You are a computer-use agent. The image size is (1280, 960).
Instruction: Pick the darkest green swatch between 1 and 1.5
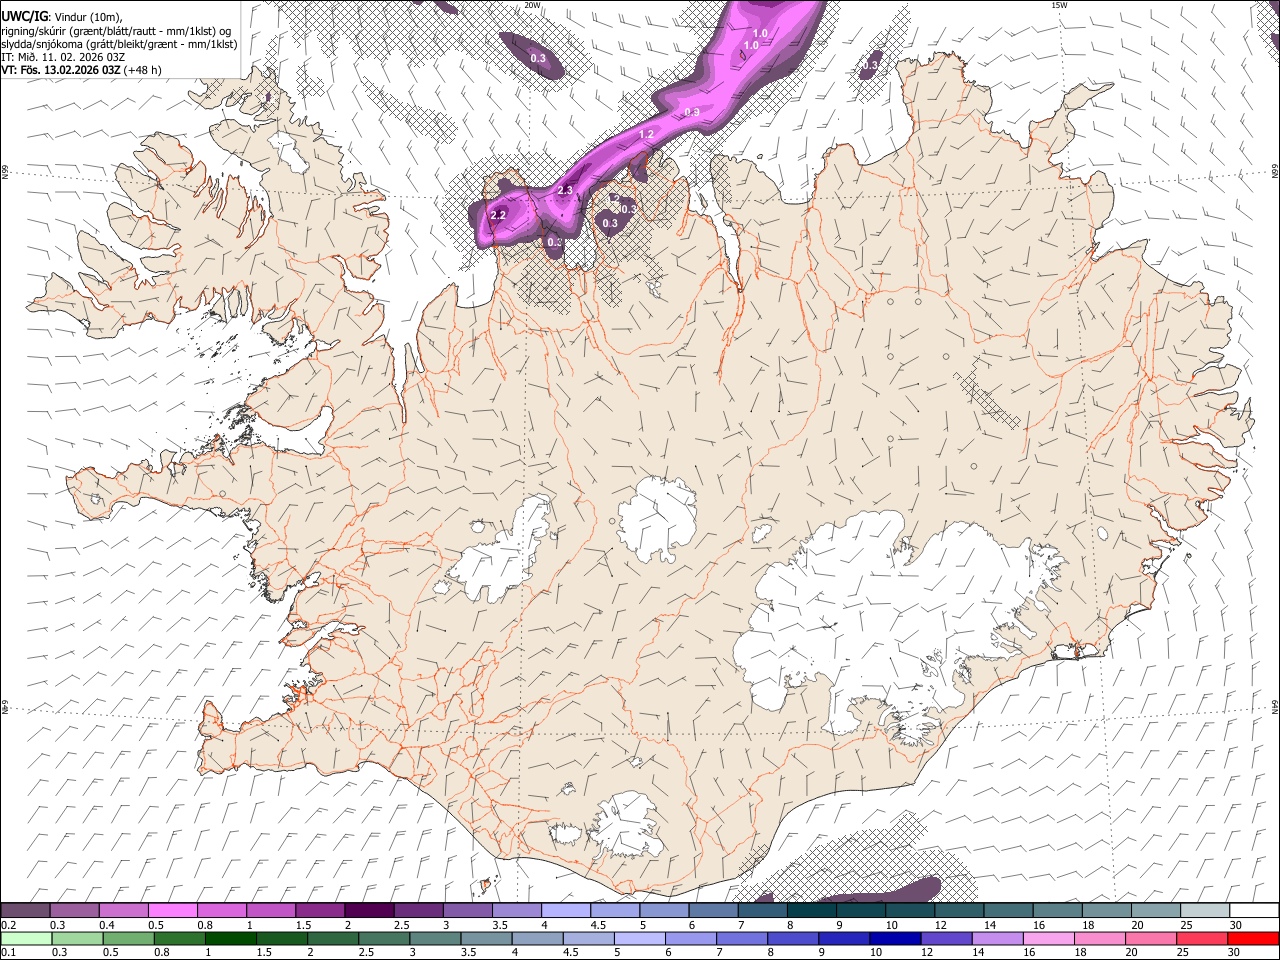click(232, 938)
